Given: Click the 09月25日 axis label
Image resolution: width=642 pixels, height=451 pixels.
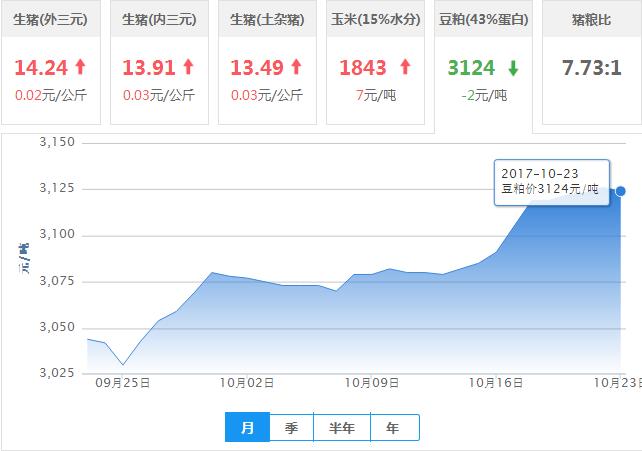Looking at the screenshot, I should 123,383.
